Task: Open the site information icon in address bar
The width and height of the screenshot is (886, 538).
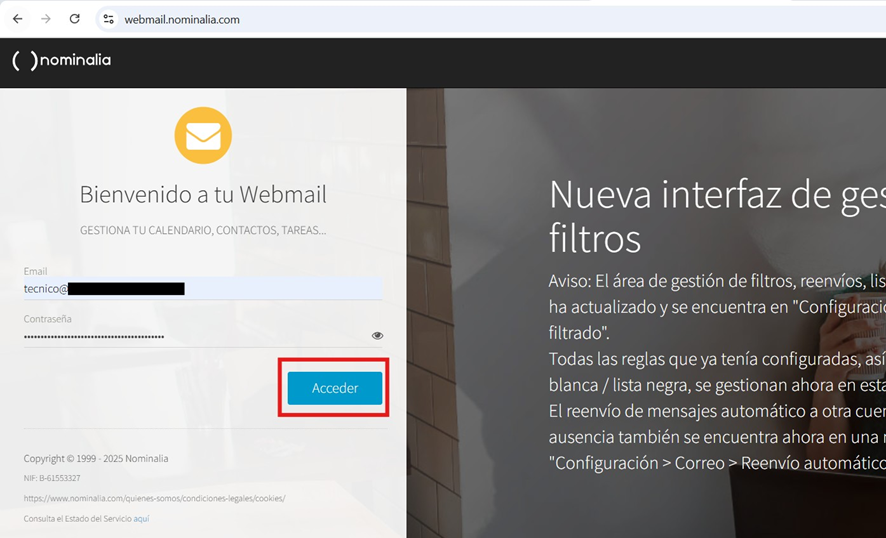Action: pos(109,19)
